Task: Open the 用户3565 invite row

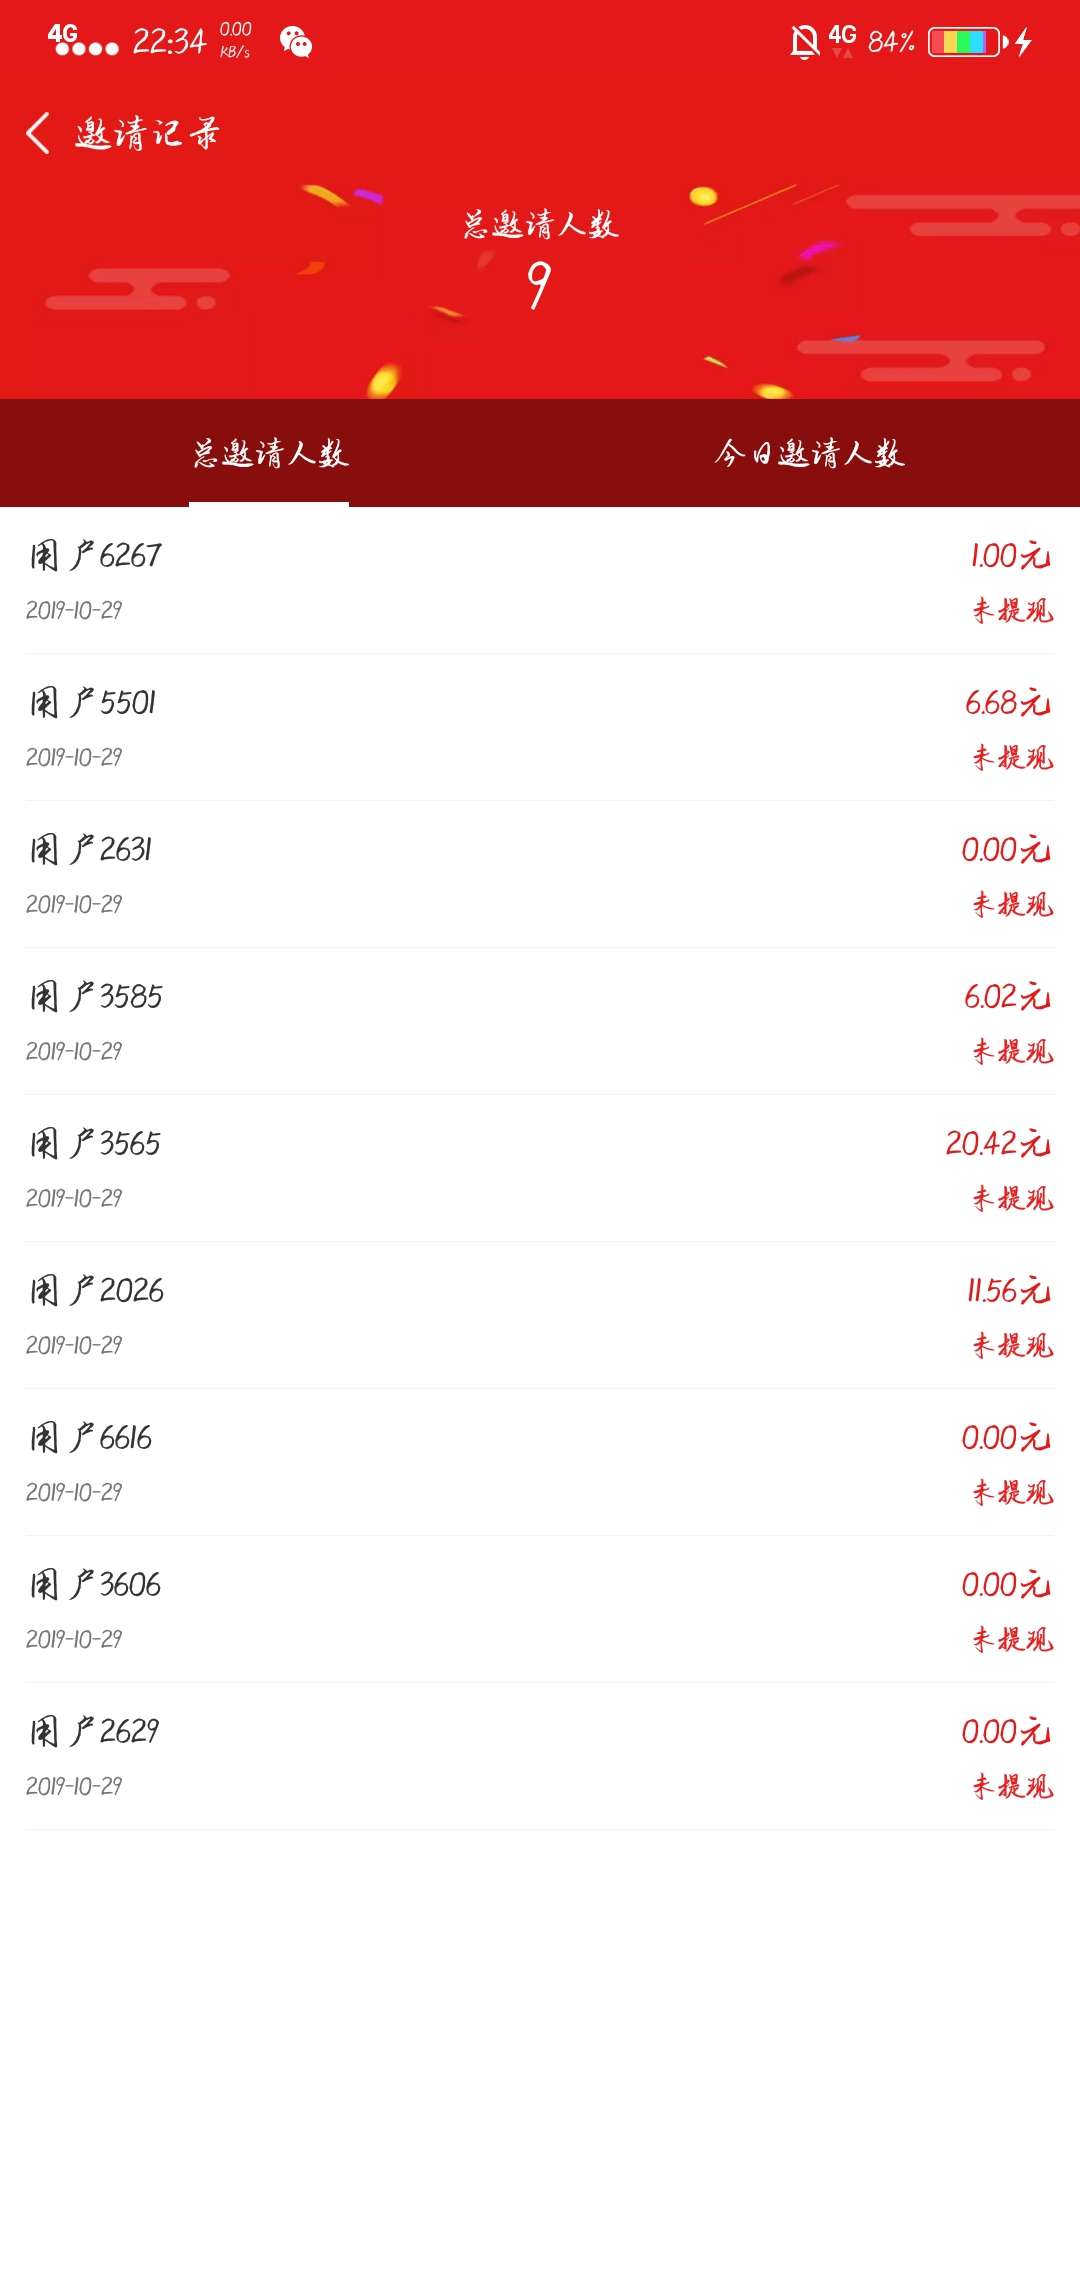Action: click(x=540, y=1169)
